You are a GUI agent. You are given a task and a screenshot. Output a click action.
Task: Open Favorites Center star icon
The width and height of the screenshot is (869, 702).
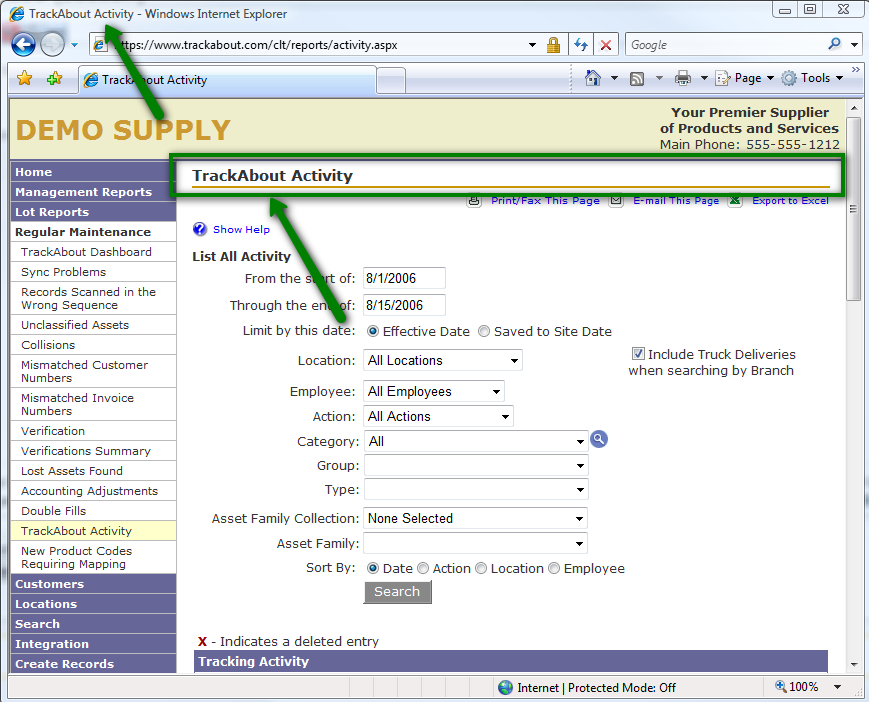tap(24, 78)
